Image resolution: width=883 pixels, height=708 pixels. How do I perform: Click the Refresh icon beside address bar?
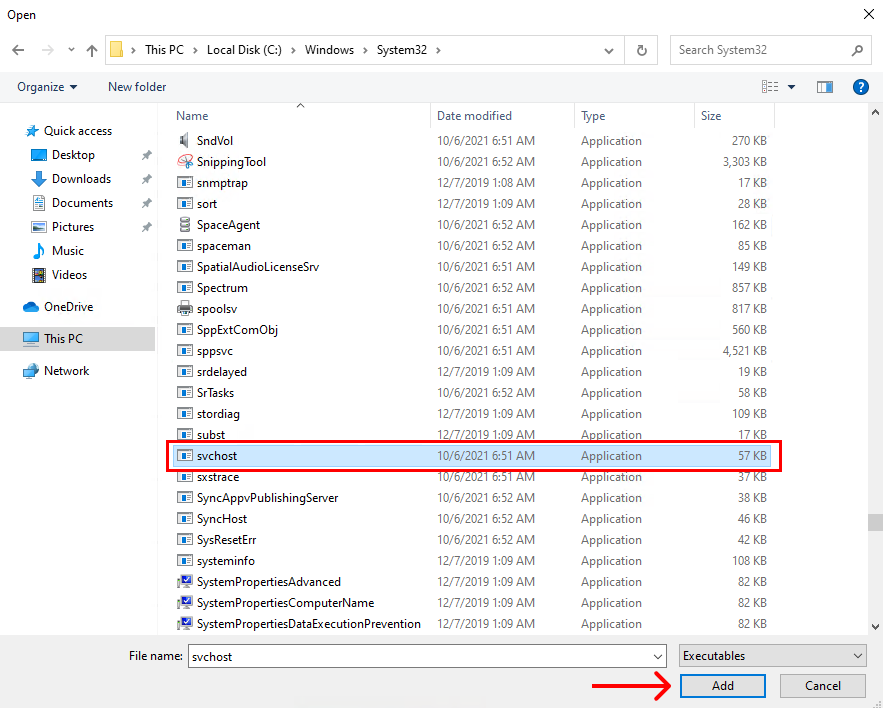pyautogui.click(x=641, y=50)
